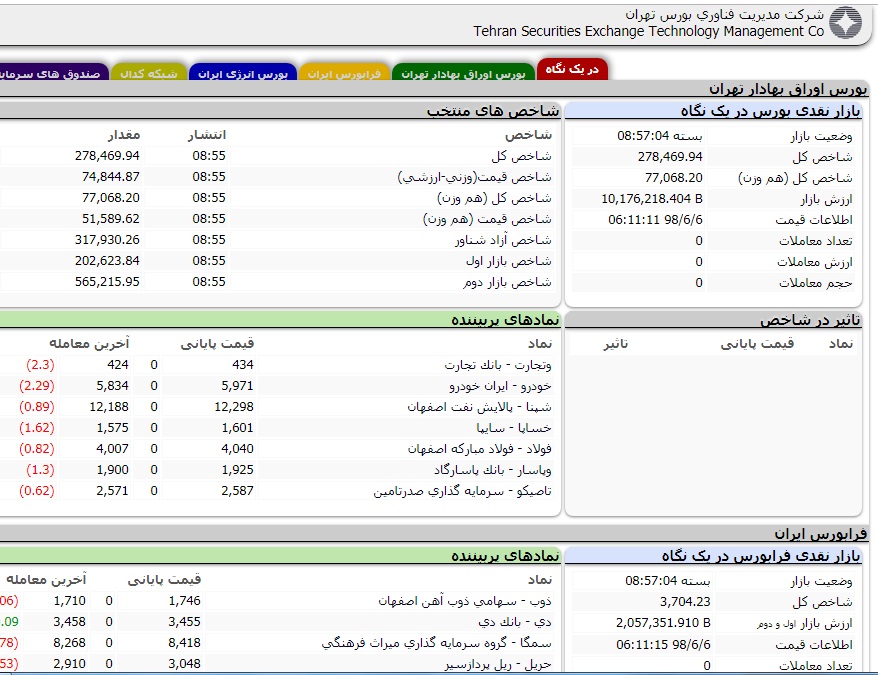View 'شپنا - پالايش نفت اصفهان' details

[x=479, y=407]
